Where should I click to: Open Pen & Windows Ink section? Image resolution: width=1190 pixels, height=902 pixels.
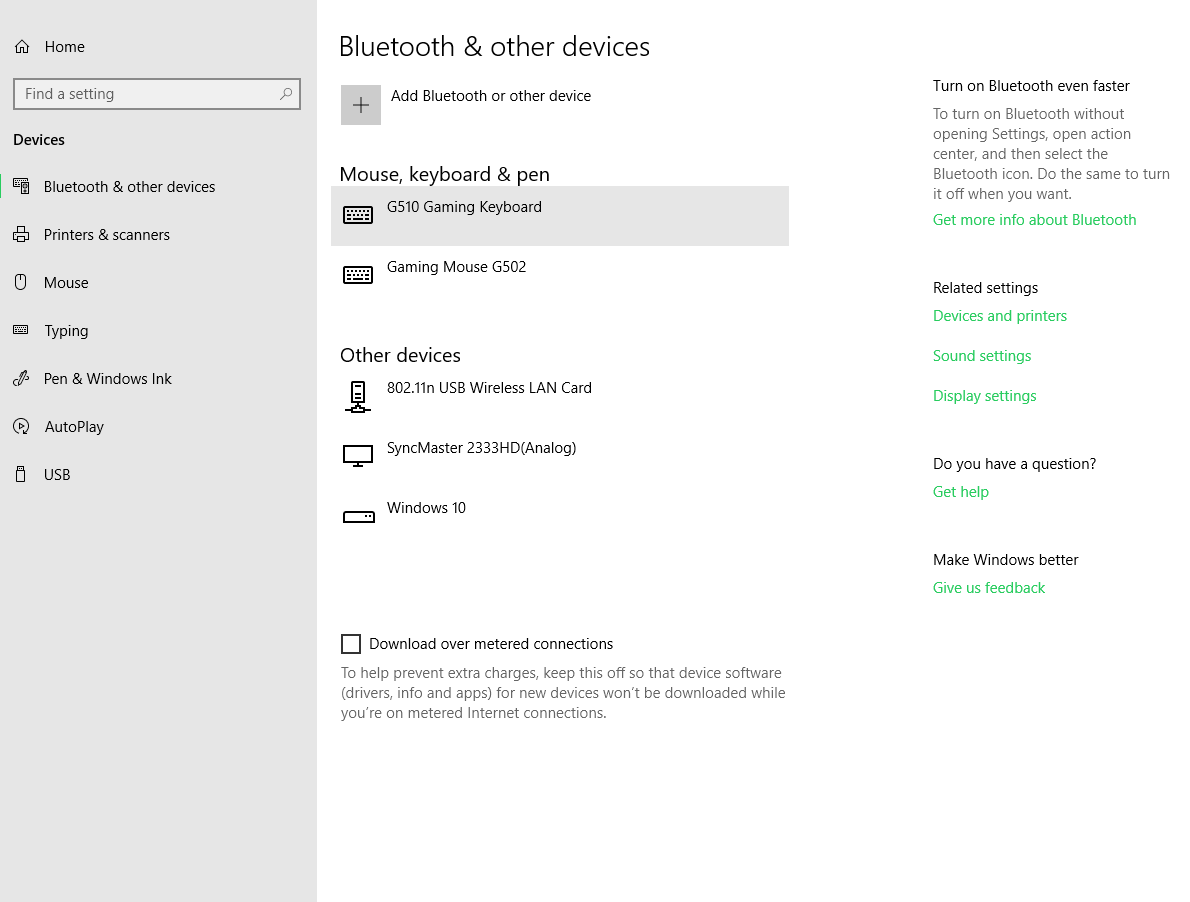(x=108, y=379)
